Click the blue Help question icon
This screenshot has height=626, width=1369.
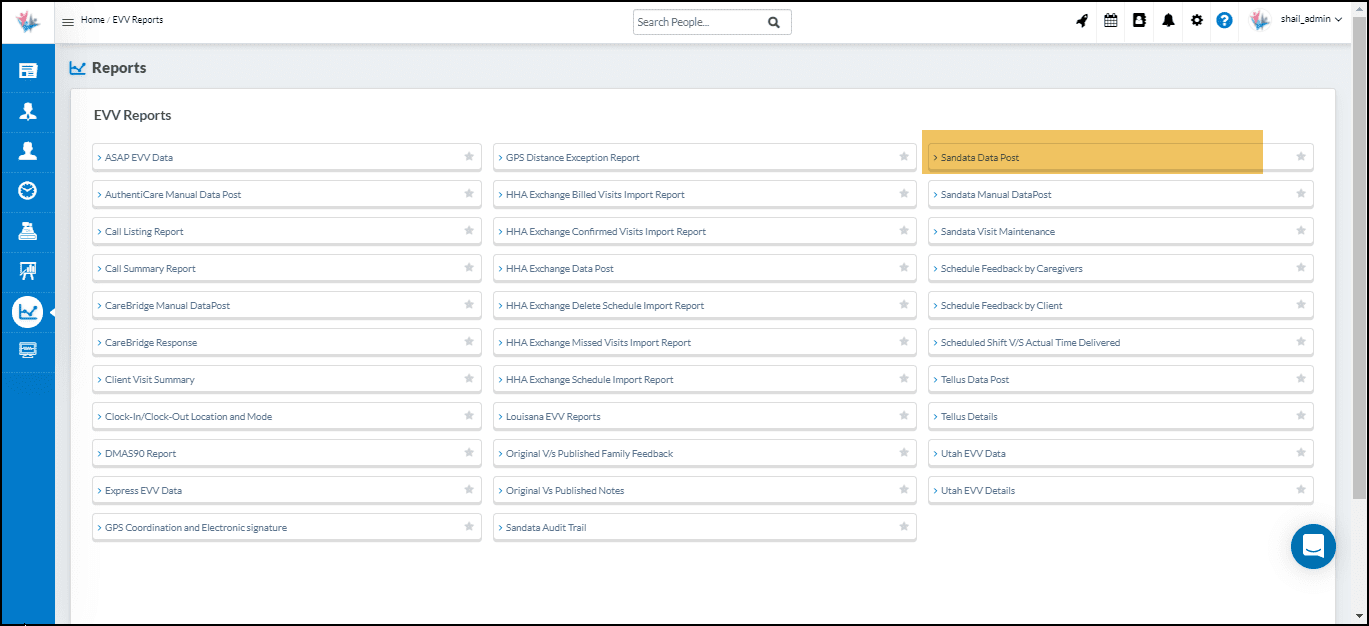[x=1224, y=21]
